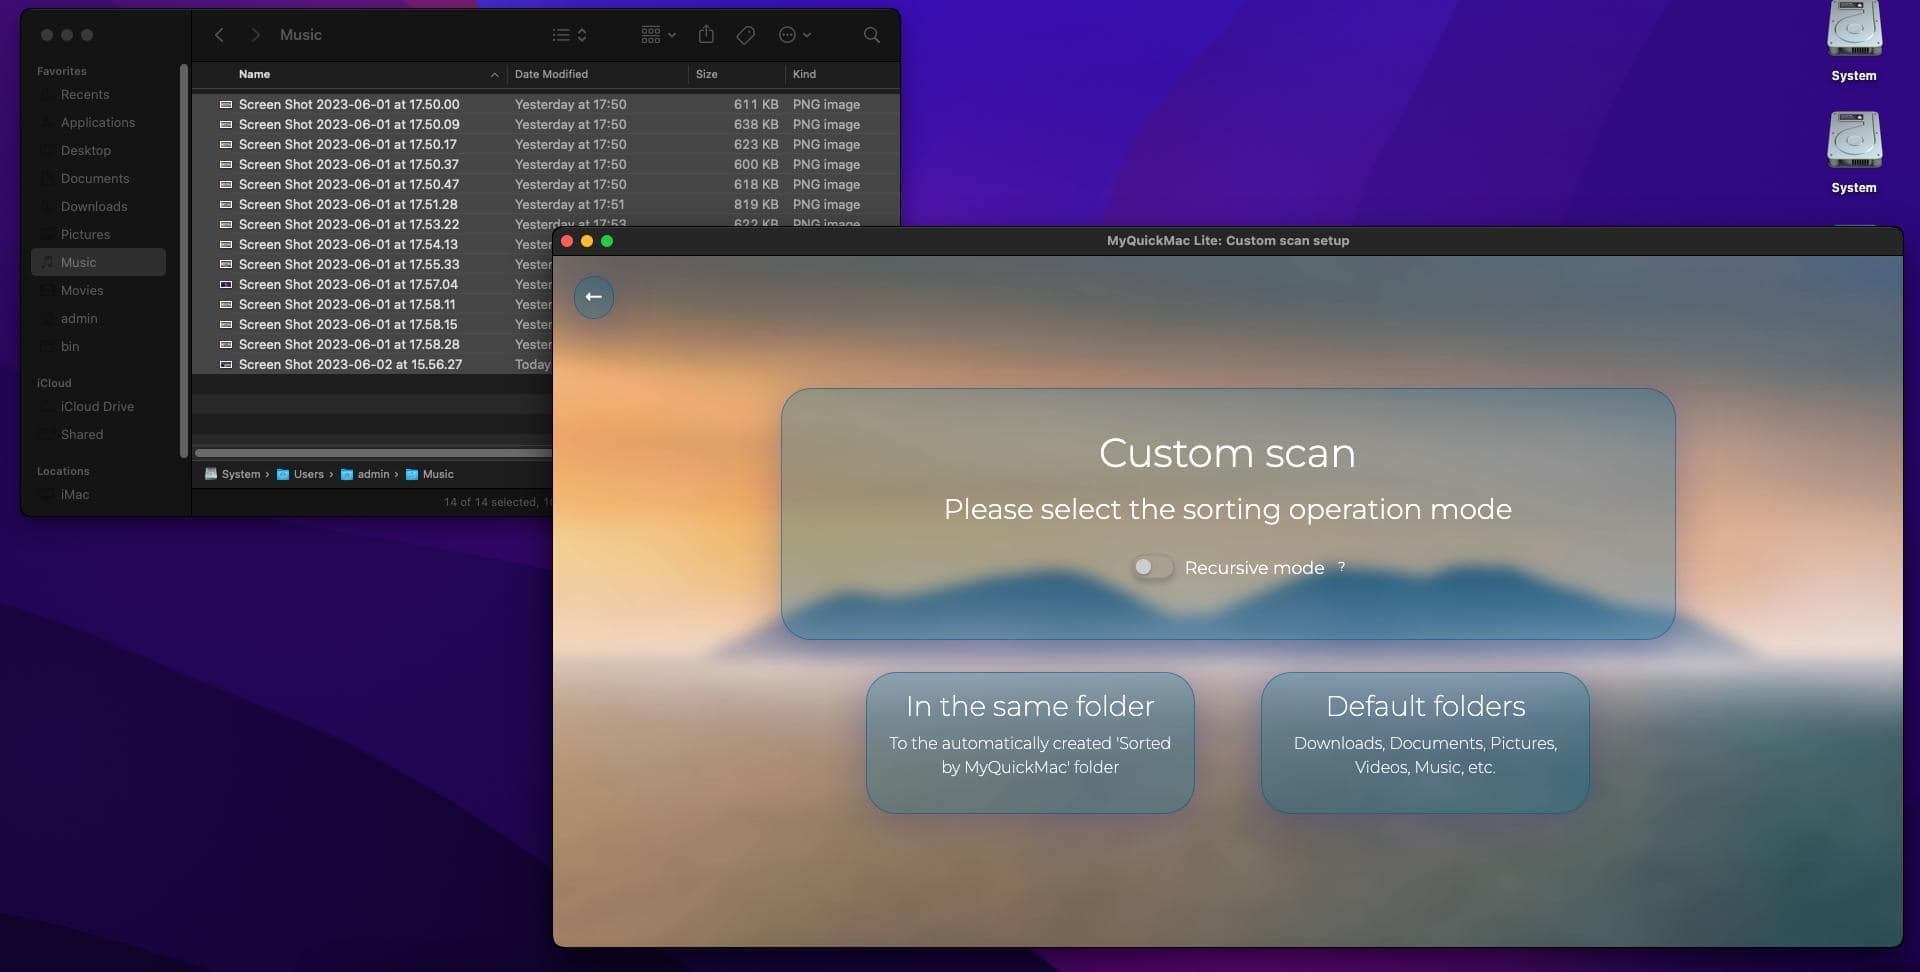Click Finder's back navigation chevron
The height and width of the screenshot is (972, 1920).
tap(219, 35)
